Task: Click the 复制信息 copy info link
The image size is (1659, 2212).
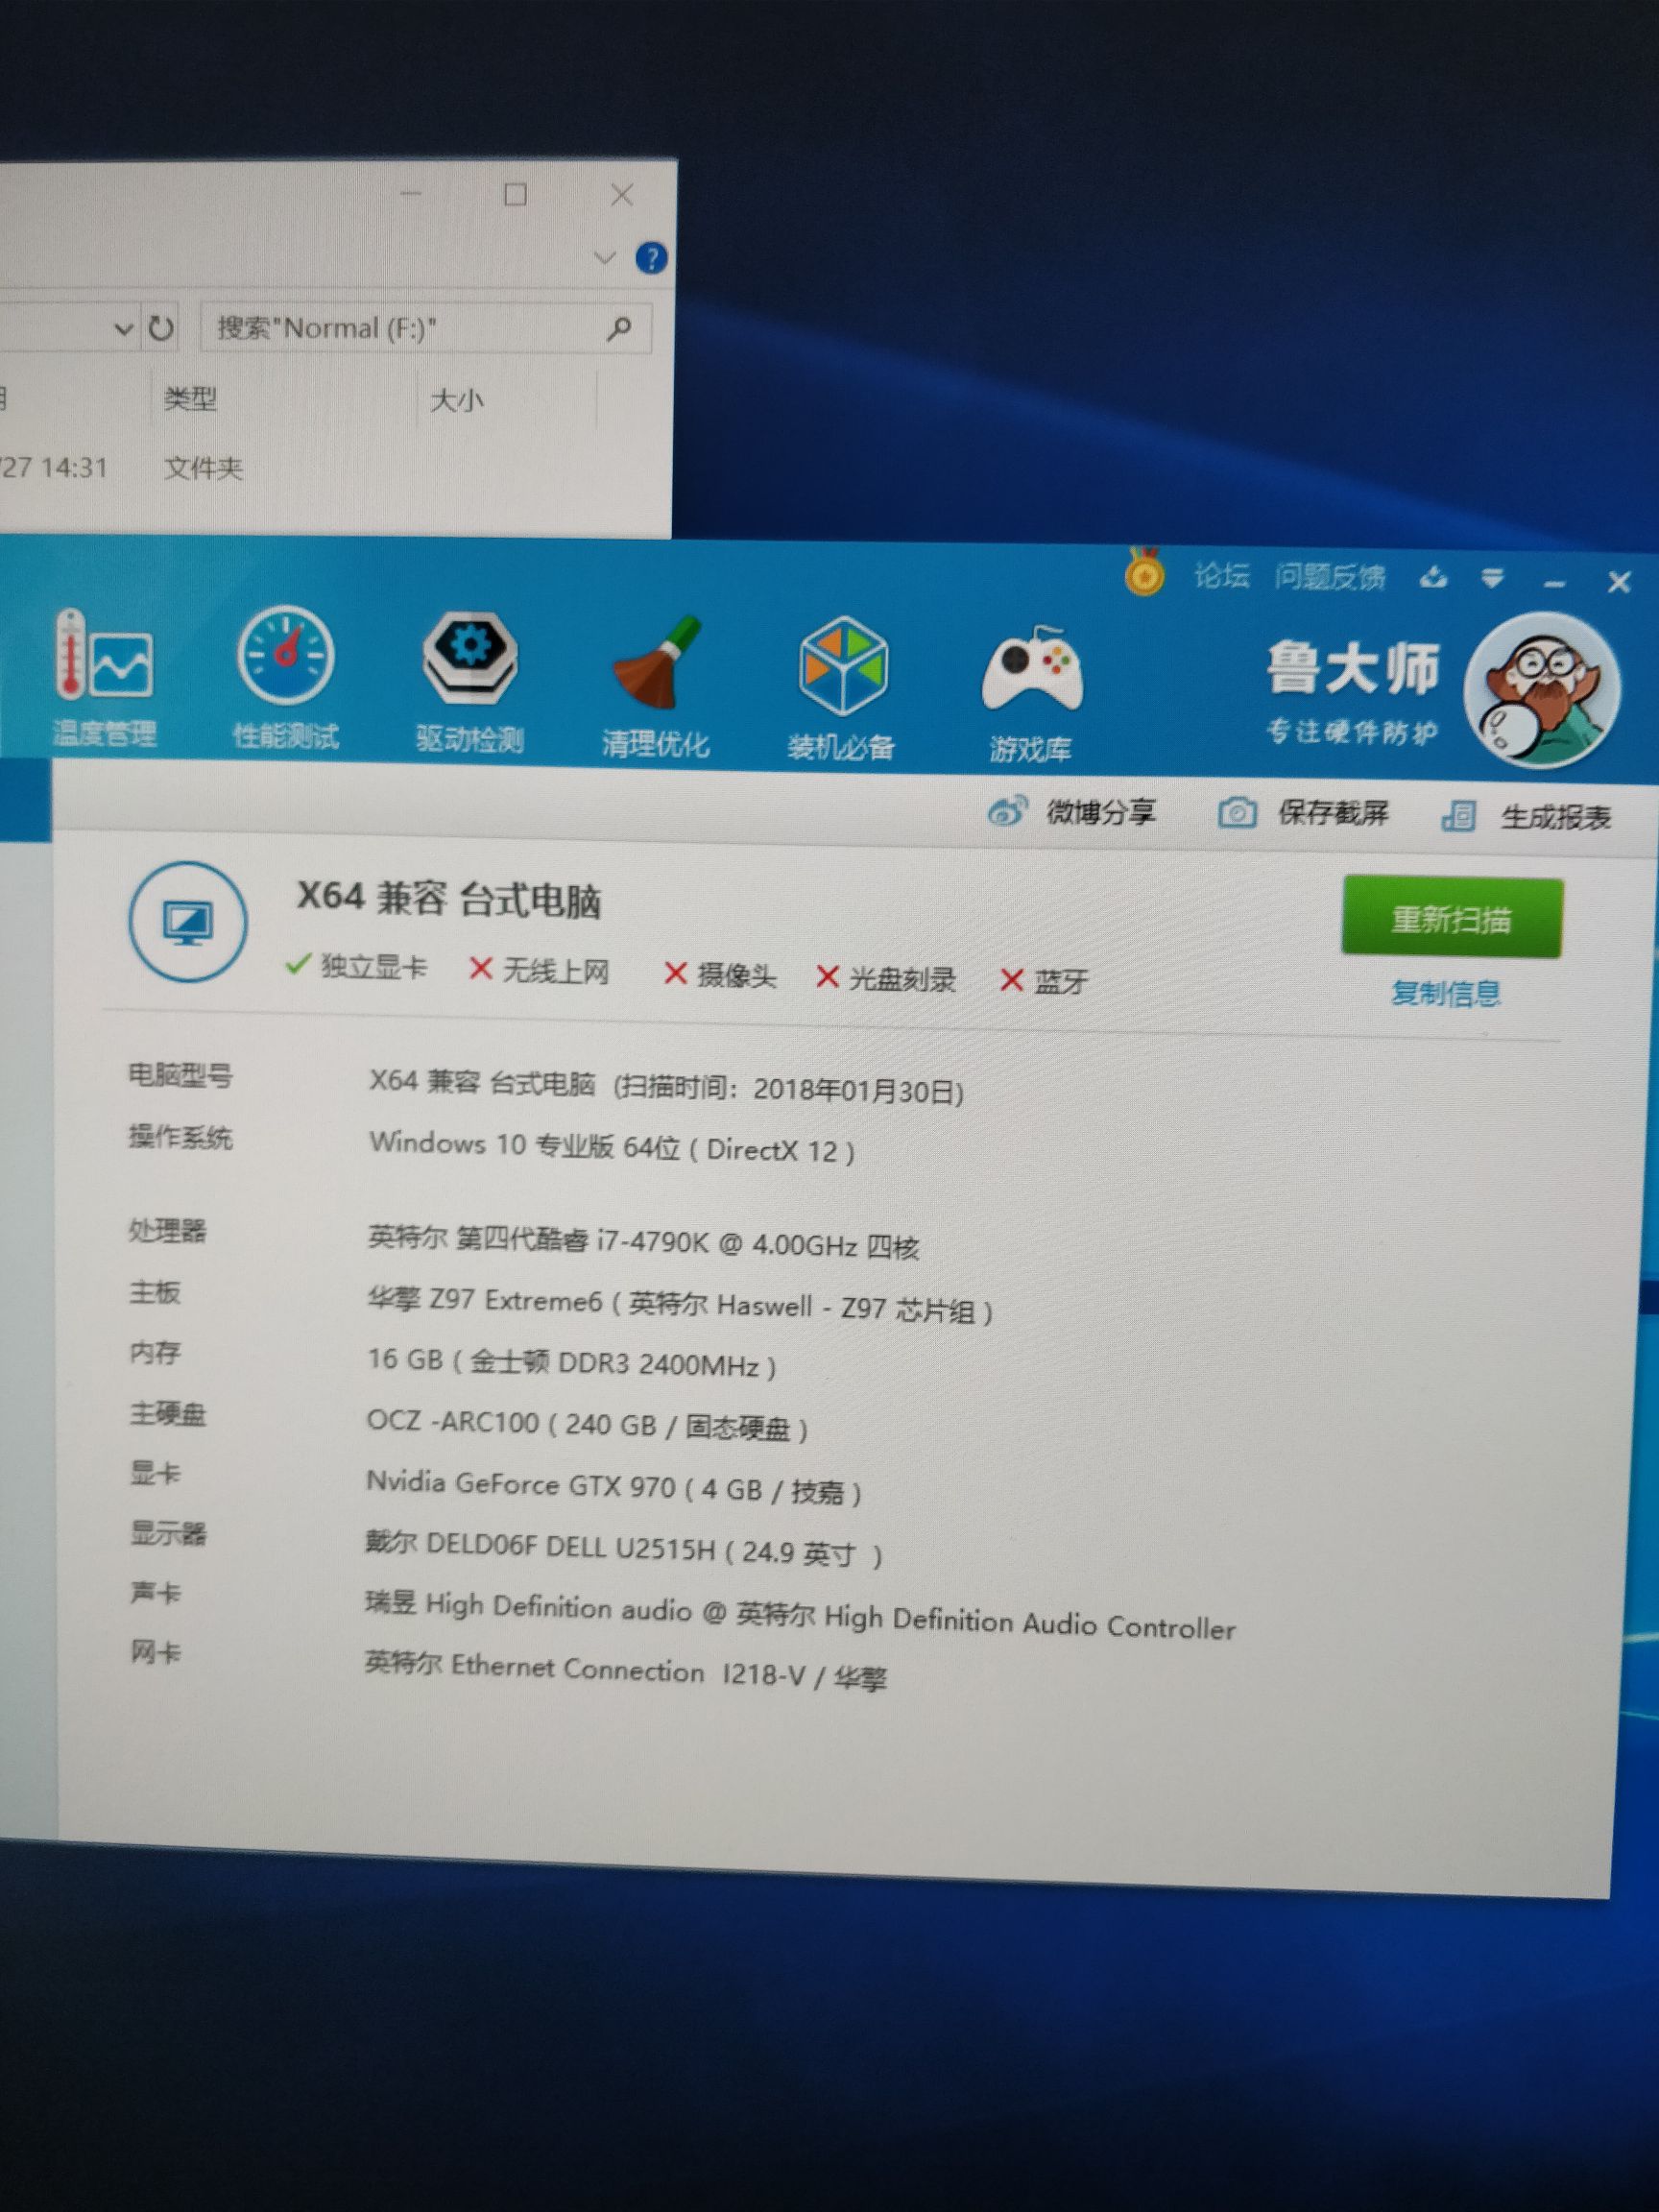Action: (x=1446, y=993)
